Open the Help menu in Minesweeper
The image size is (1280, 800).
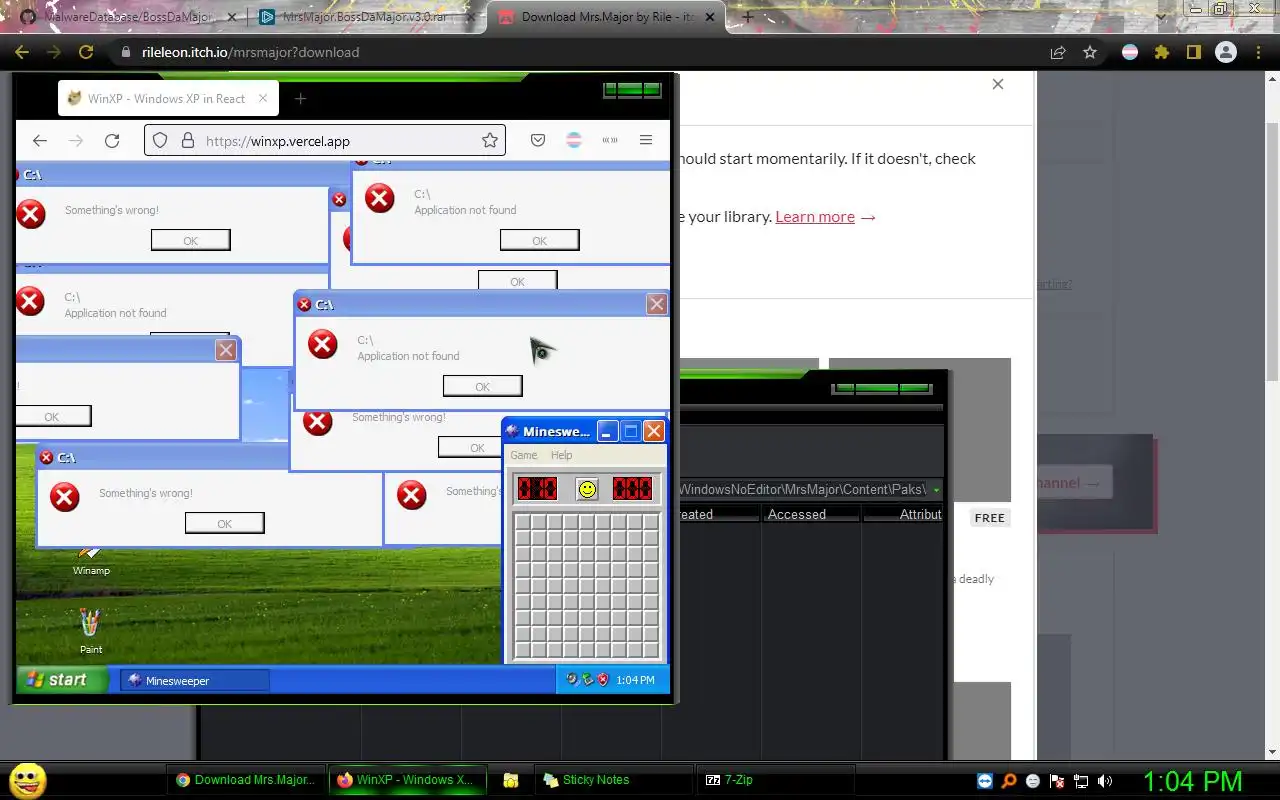coord(562,455)
